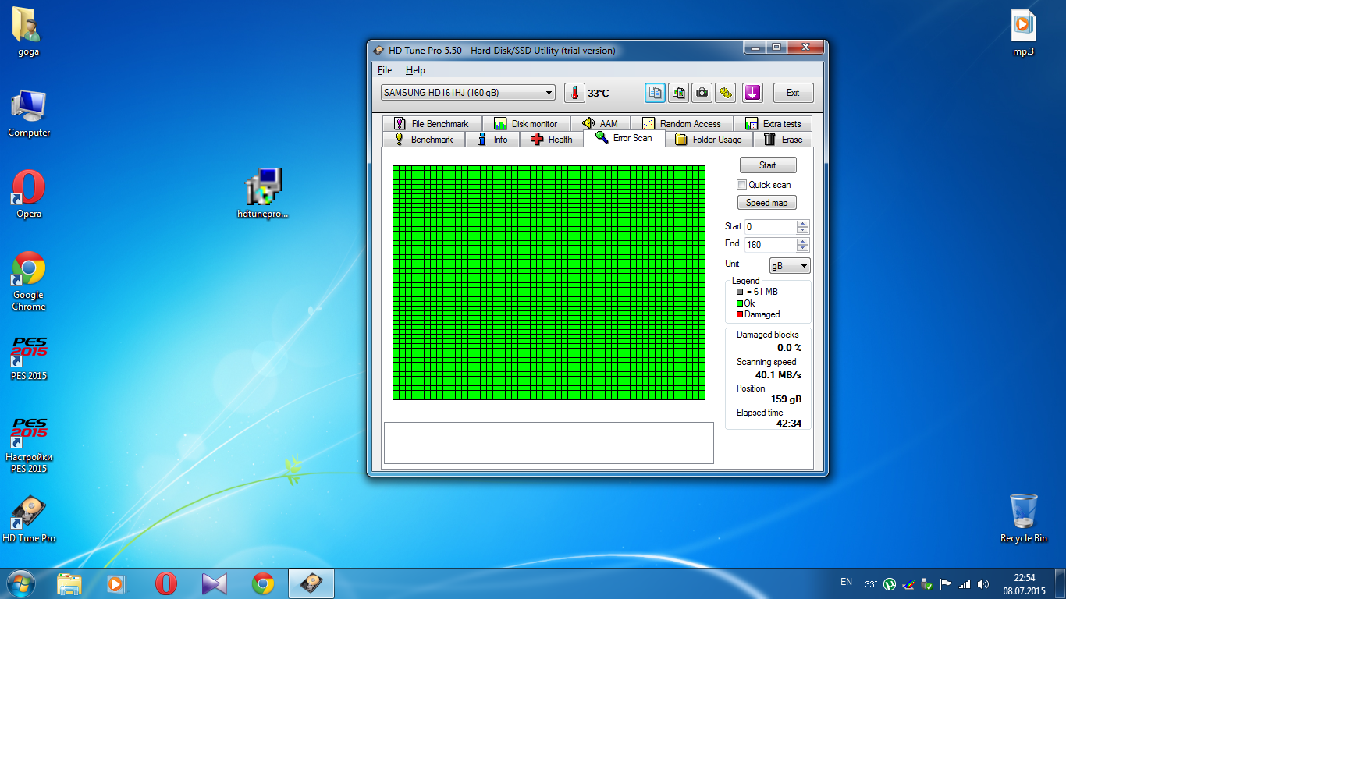The image size is (1366, 768).
Task: Increase the End value with the up spinner
Action: pos(803,241)
